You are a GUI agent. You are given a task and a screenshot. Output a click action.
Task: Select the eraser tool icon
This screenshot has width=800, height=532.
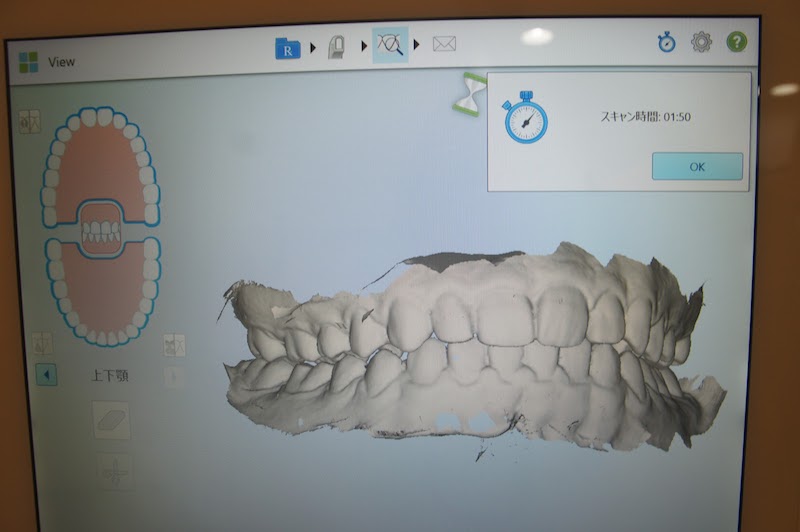(111, 420)
